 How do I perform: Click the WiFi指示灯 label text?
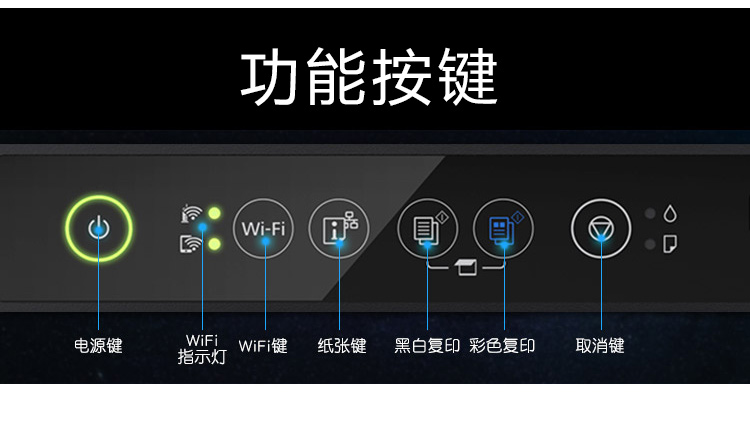202,349
